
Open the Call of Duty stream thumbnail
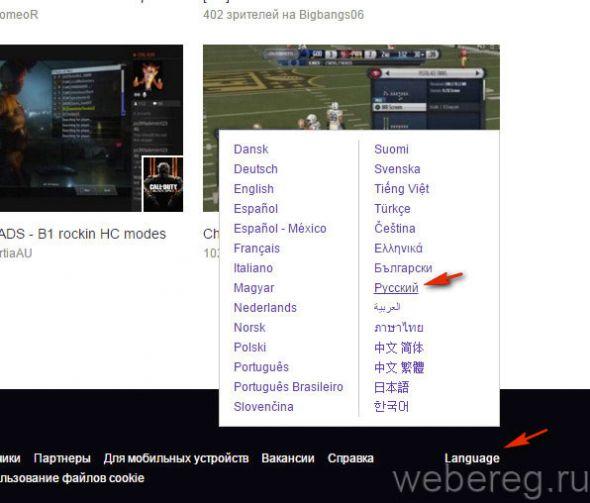click(91, 128)
